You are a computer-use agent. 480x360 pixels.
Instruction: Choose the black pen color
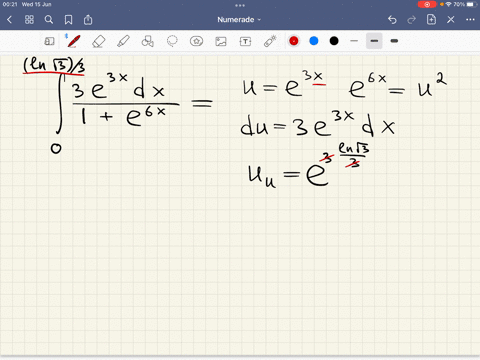tap(334, 41)
